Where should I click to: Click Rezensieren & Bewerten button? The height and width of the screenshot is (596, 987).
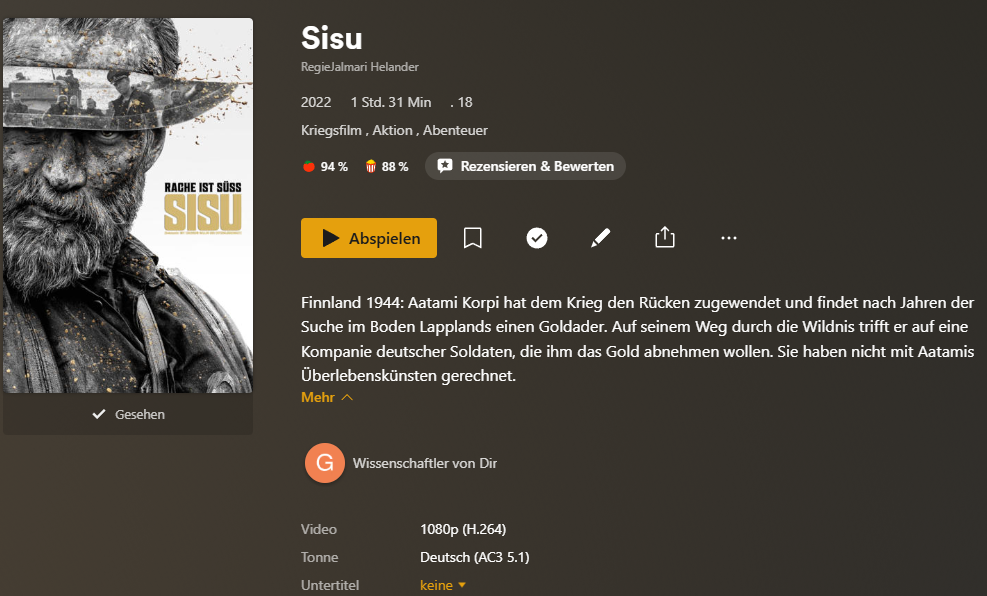pyautogui.click(x=526, y=166)
